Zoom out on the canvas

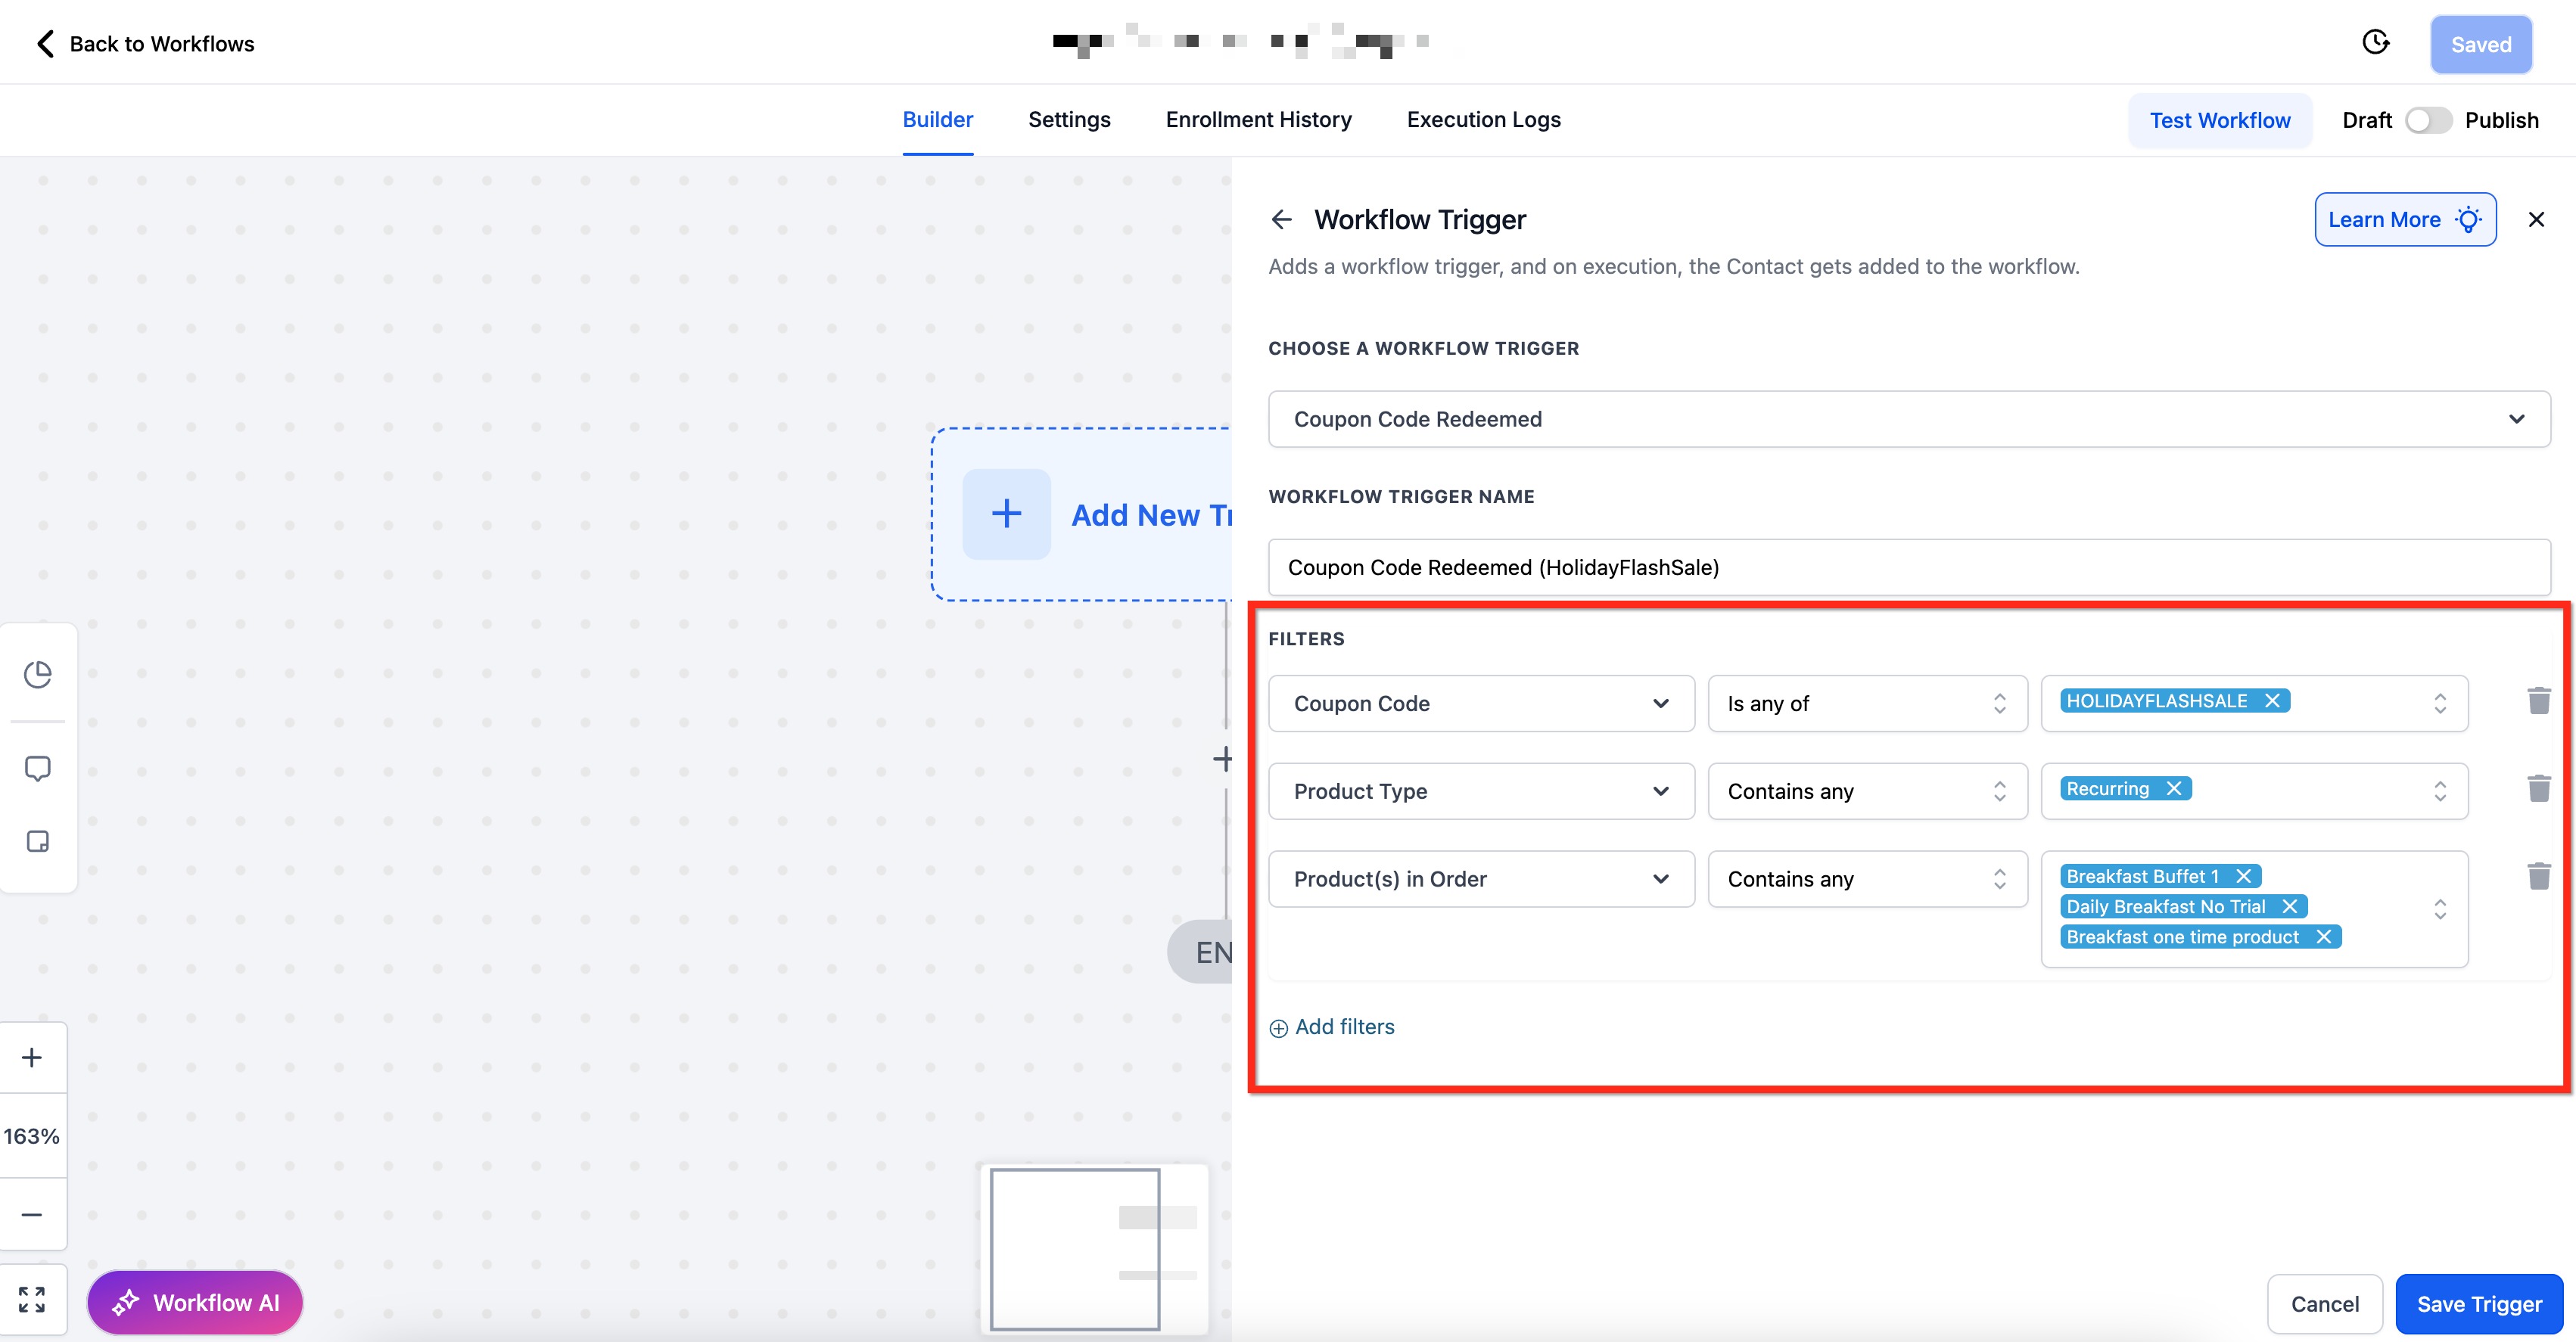click(x=32, y=1214)
